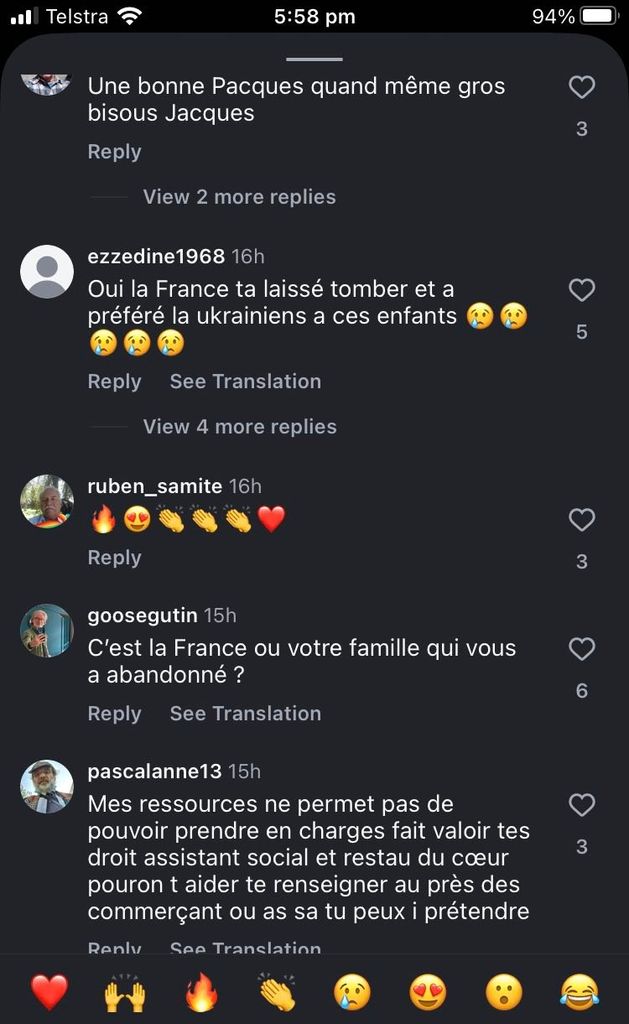629x1024 pixels.
Task: Tap the red heart quick reaction emoji
Action: click(49, 992)
